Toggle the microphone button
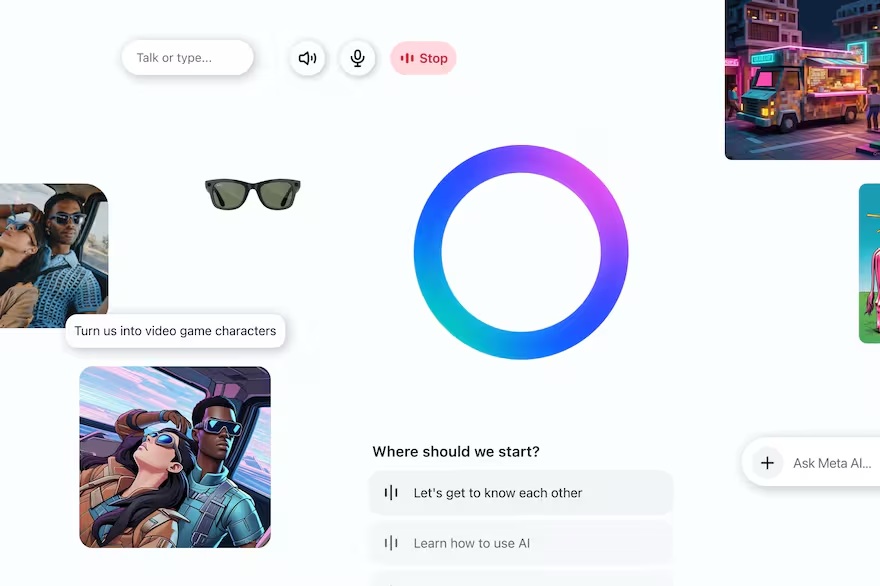Image resolution: width=880 pixels, height=586 pixels. [357, 58]
